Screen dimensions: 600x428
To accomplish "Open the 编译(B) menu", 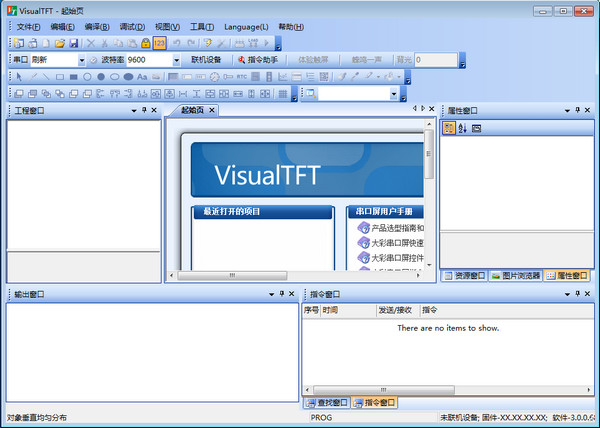I will 97,27.
